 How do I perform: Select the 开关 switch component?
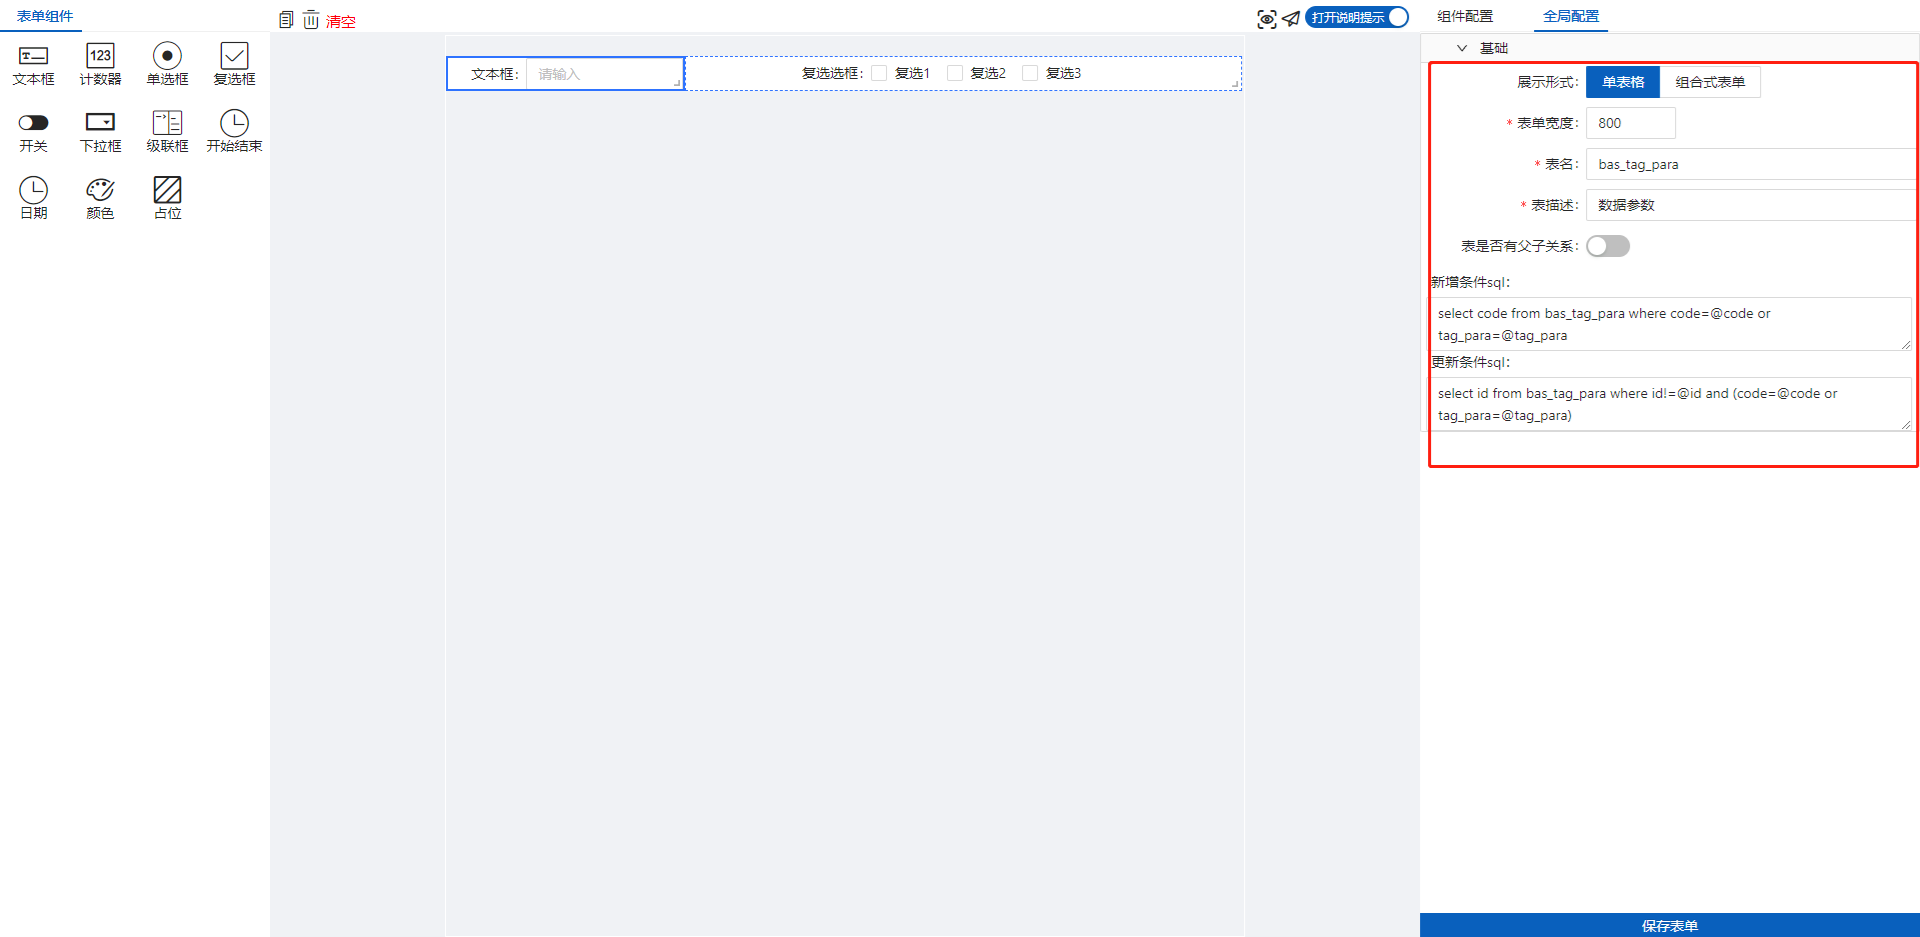point(33,131)
